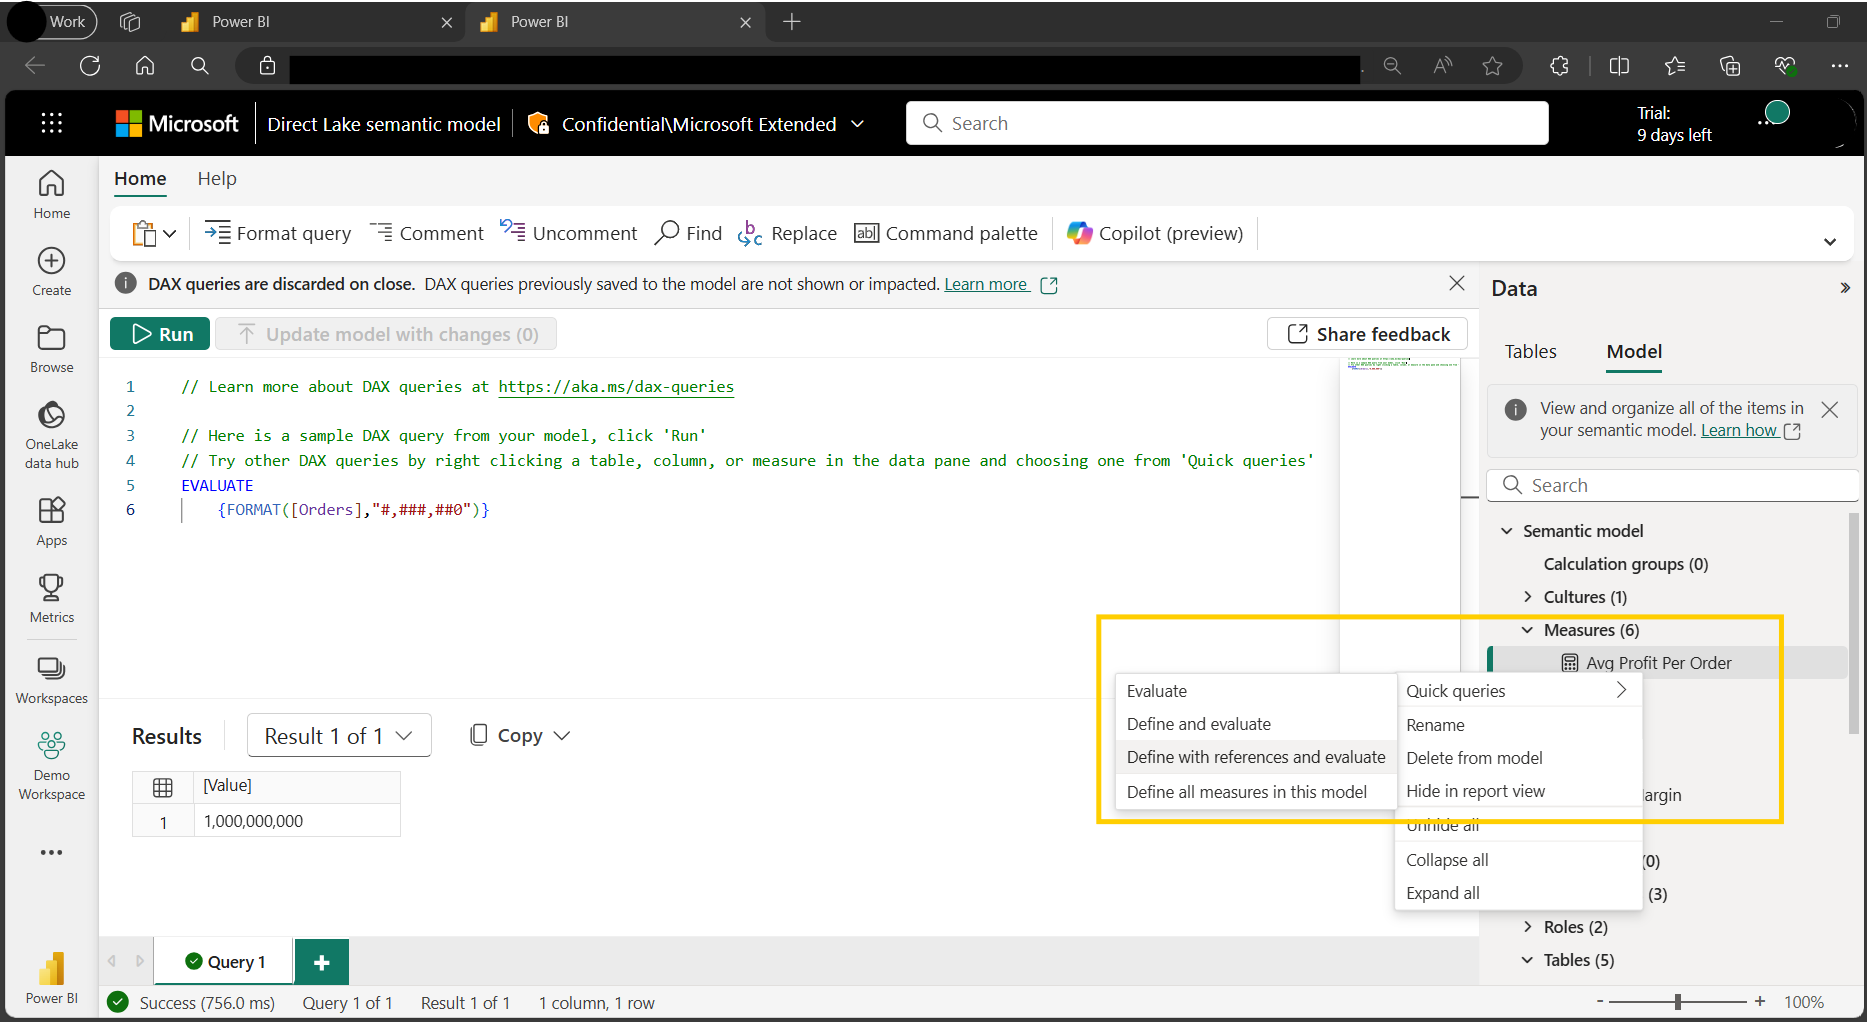This screenshot has width=1867, height=1022.
Task: Click the Format query toolbar icon
Action: pyautogui.click(x=217, y=233)
